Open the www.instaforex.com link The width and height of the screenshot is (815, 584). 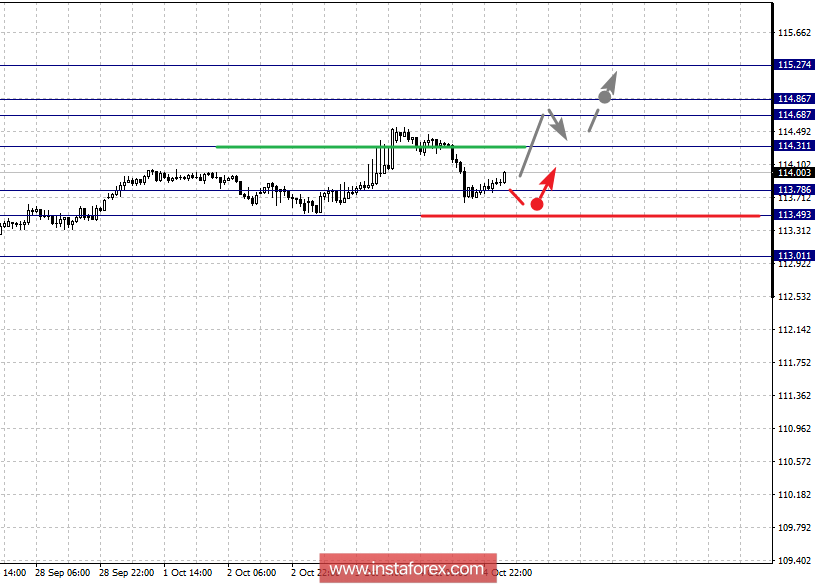tap(408, 568)
